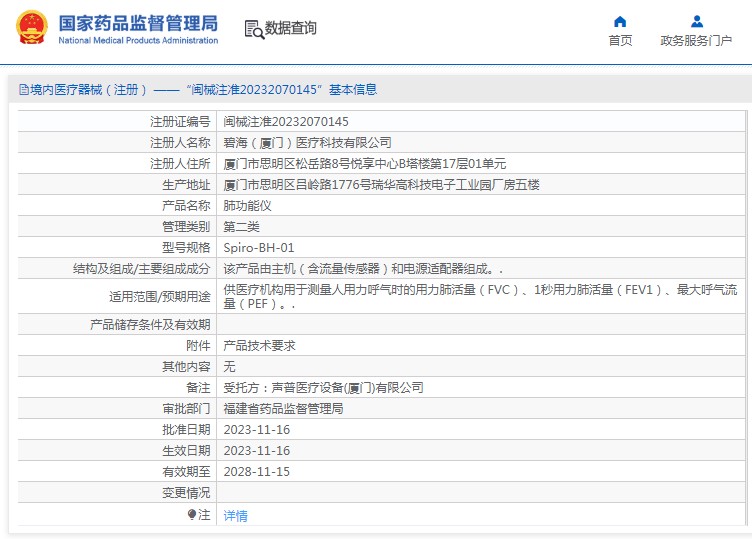Screen dimensions: 752x539
Task: Select registration number value 闽械注准20232070145 in table
Action: tap(286, 122)
